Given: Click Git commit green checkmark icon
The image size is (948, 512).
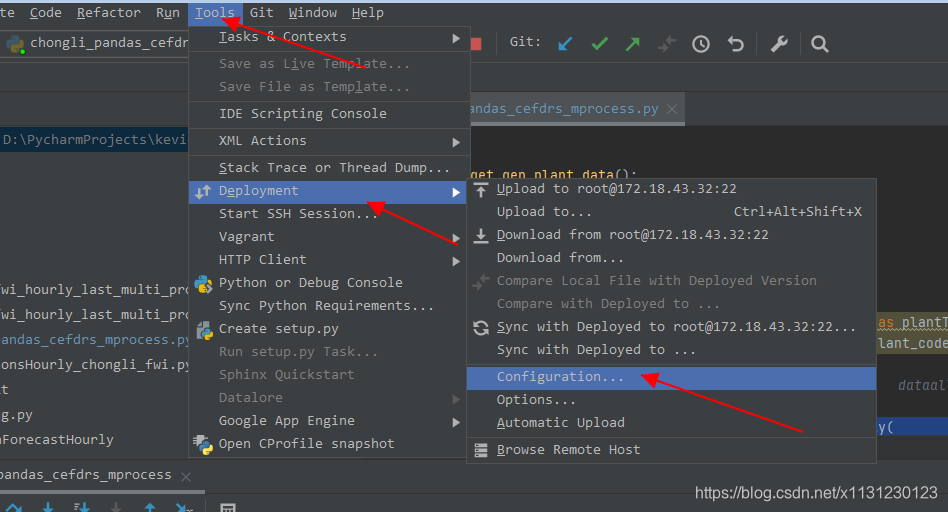Looking at the screenshot, I should 599,44.
